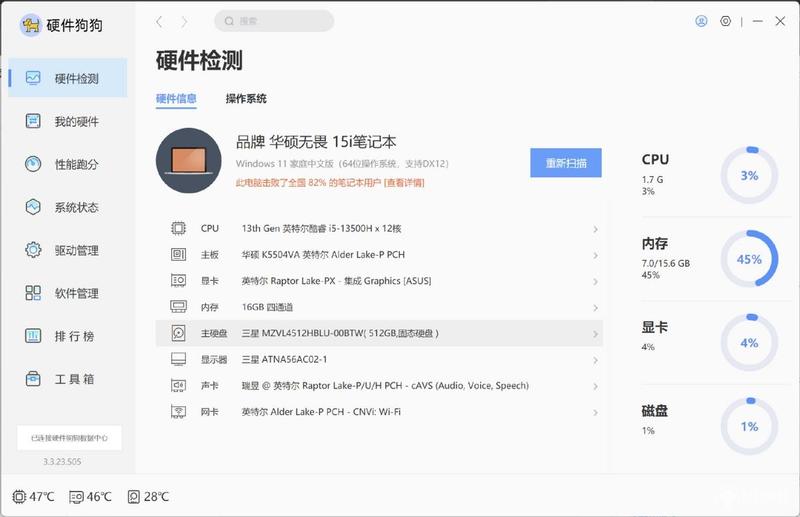Open the 软件管理 grid icon
This screenshot has height=517, width=800.
point(33,292)
